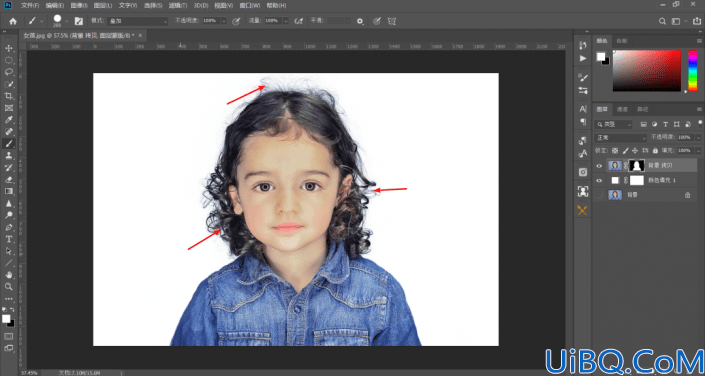This screenshot has height=376, width=705.
Task: Select the Healing Brush tool
Action: tap(9, 132)
